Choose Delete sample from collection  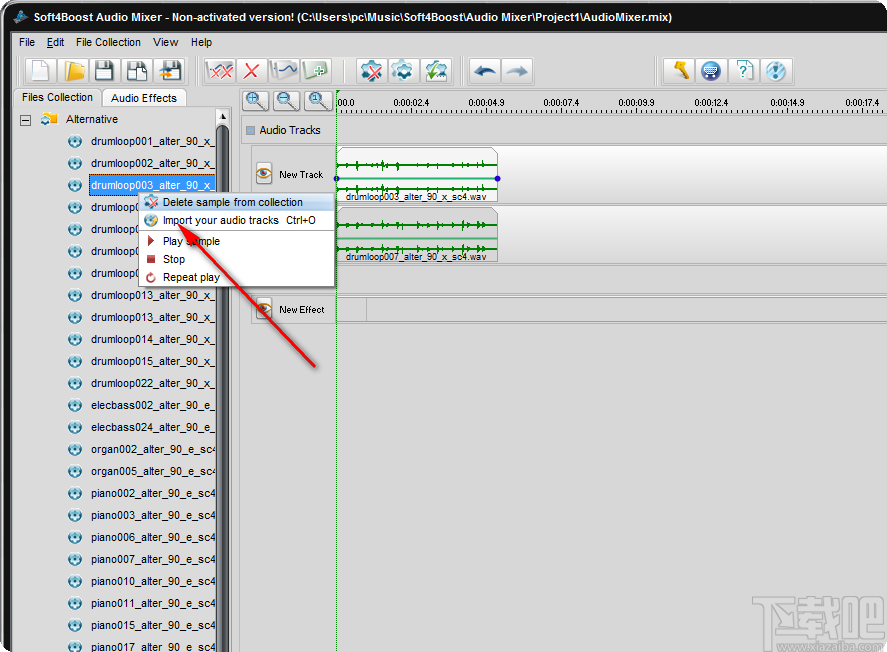(x=236, y=202)
